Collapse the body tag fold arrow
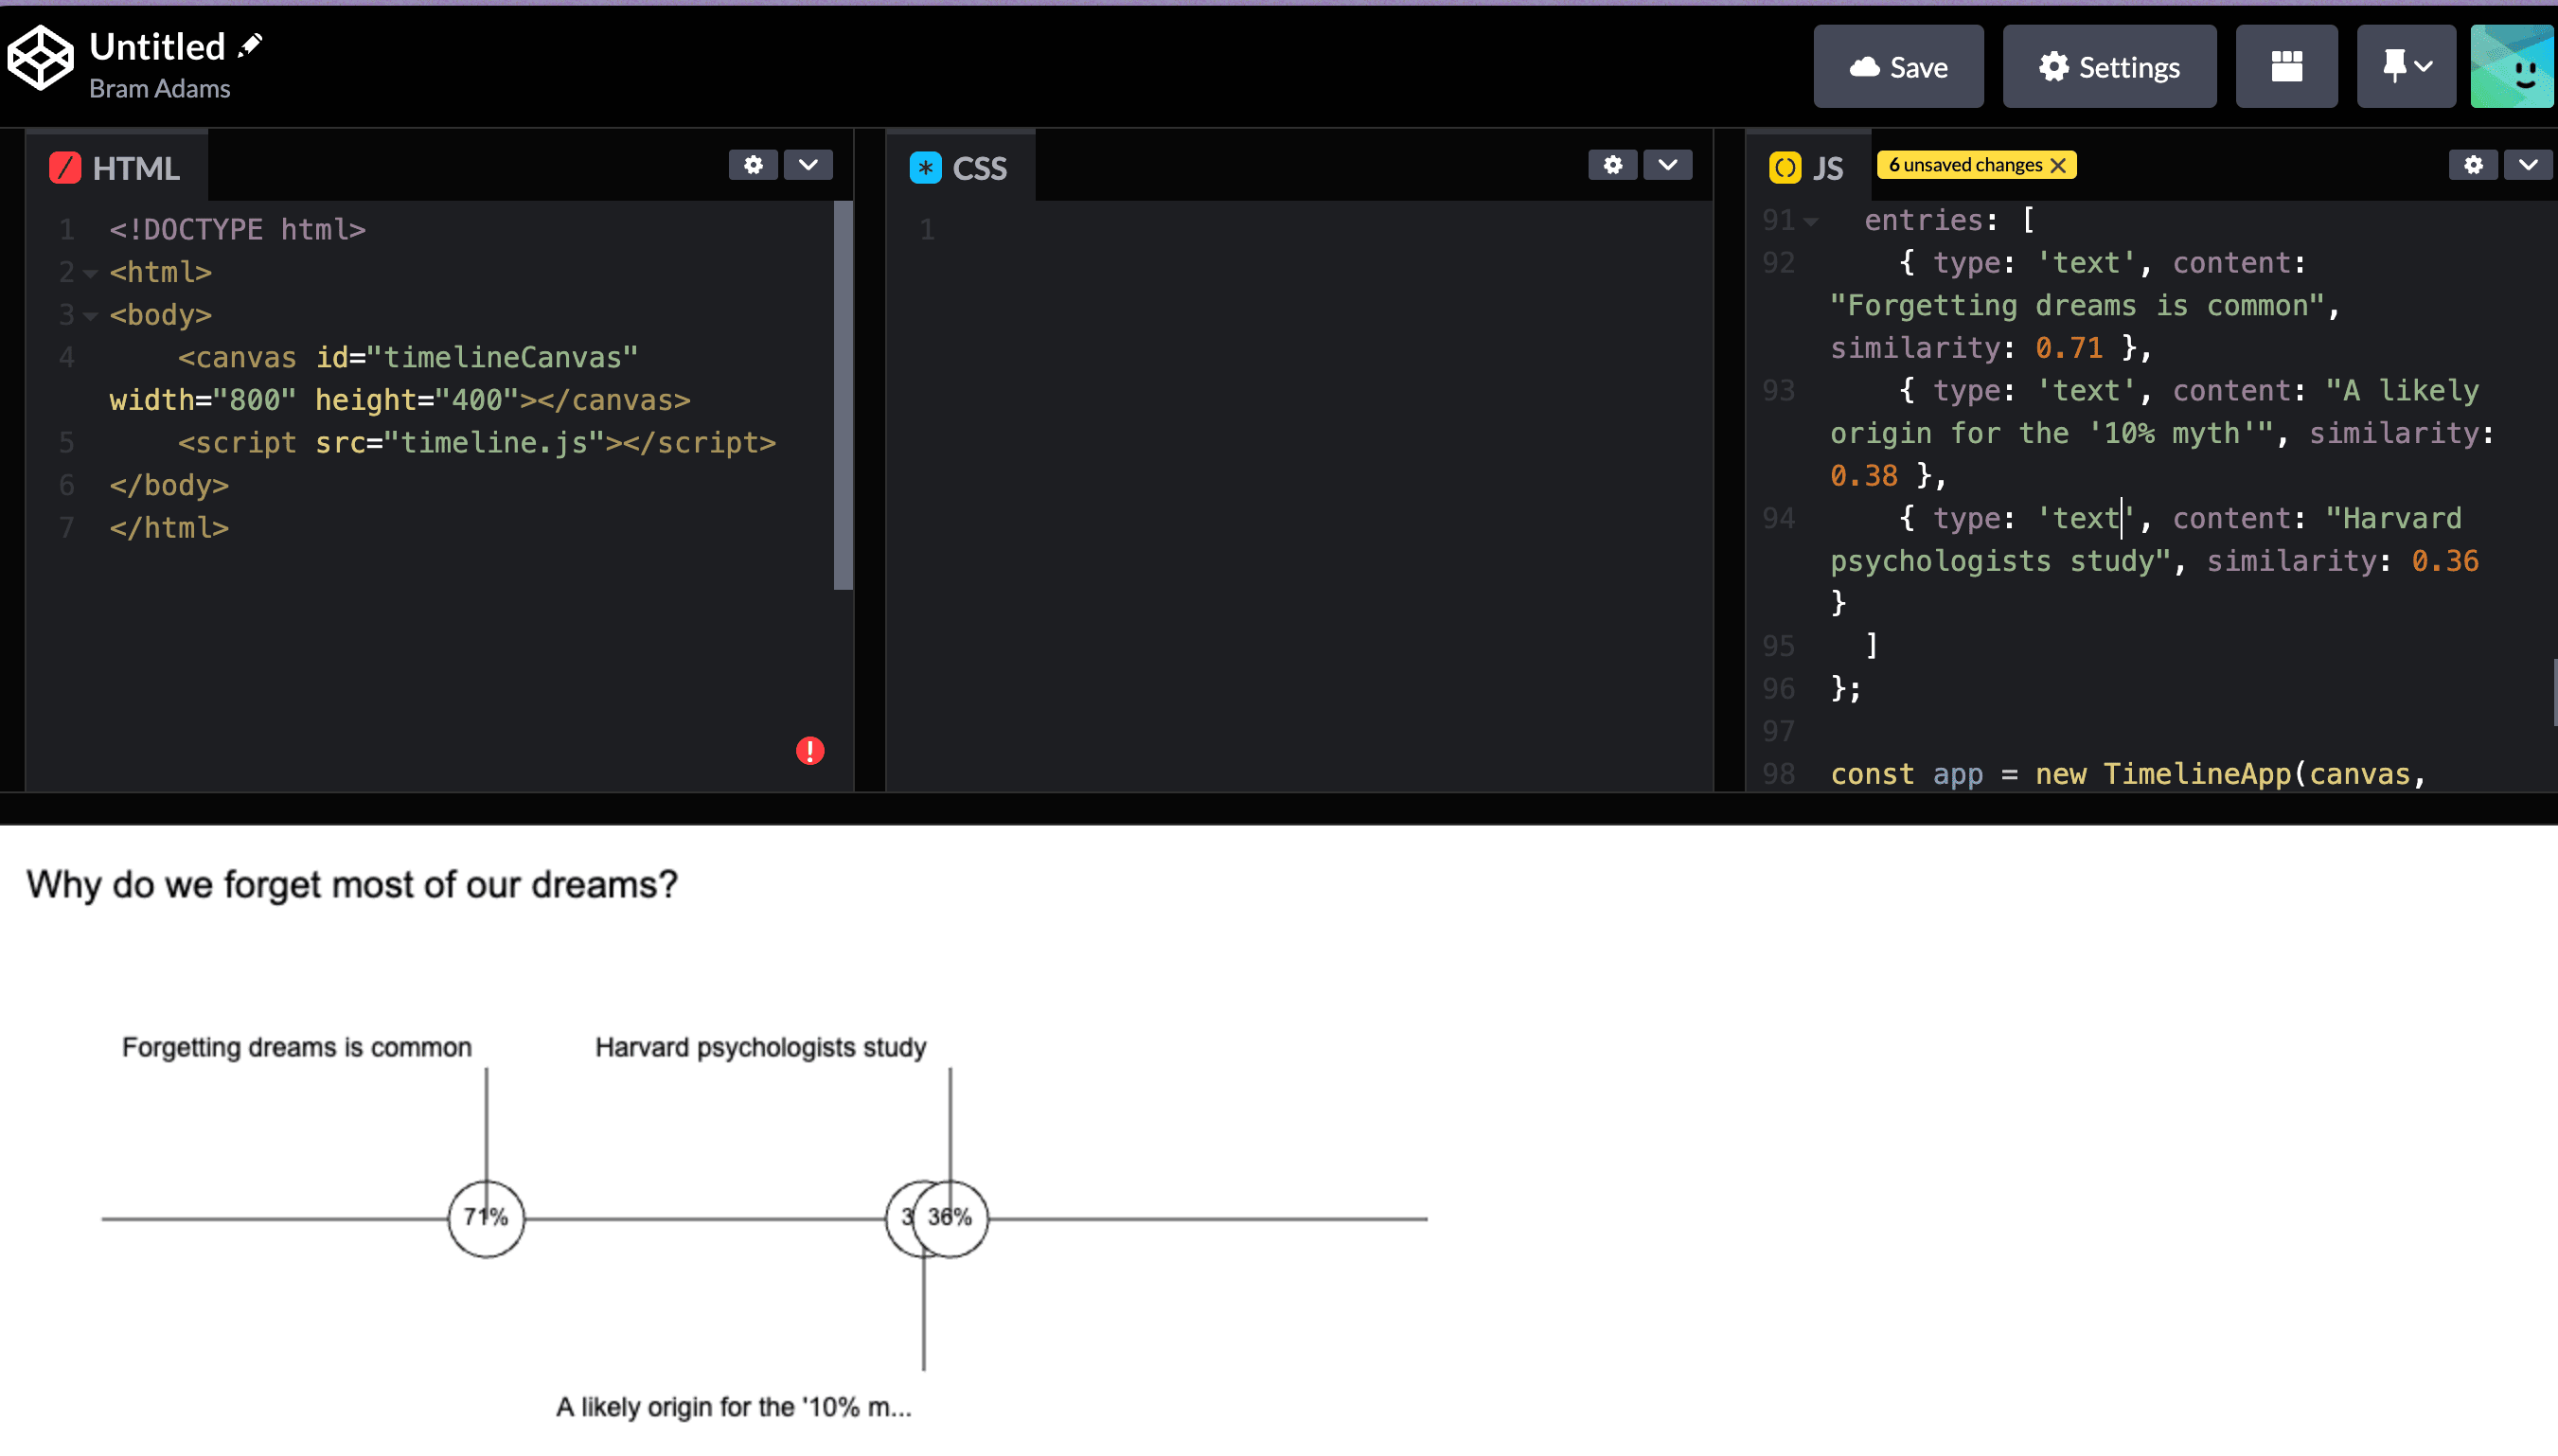Image resolution: width=2558 pixels, height=1456 pixels. click(x=90, y=316)
